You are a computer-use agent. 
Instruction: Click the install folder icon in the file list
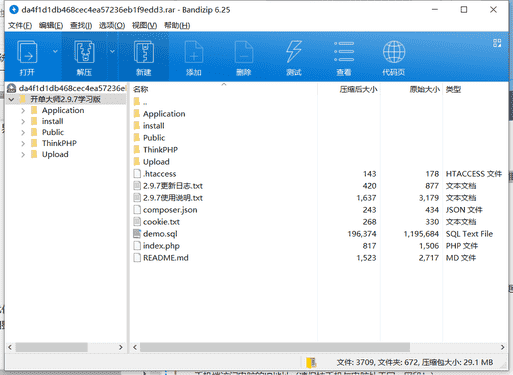click(x=137, y=126)
